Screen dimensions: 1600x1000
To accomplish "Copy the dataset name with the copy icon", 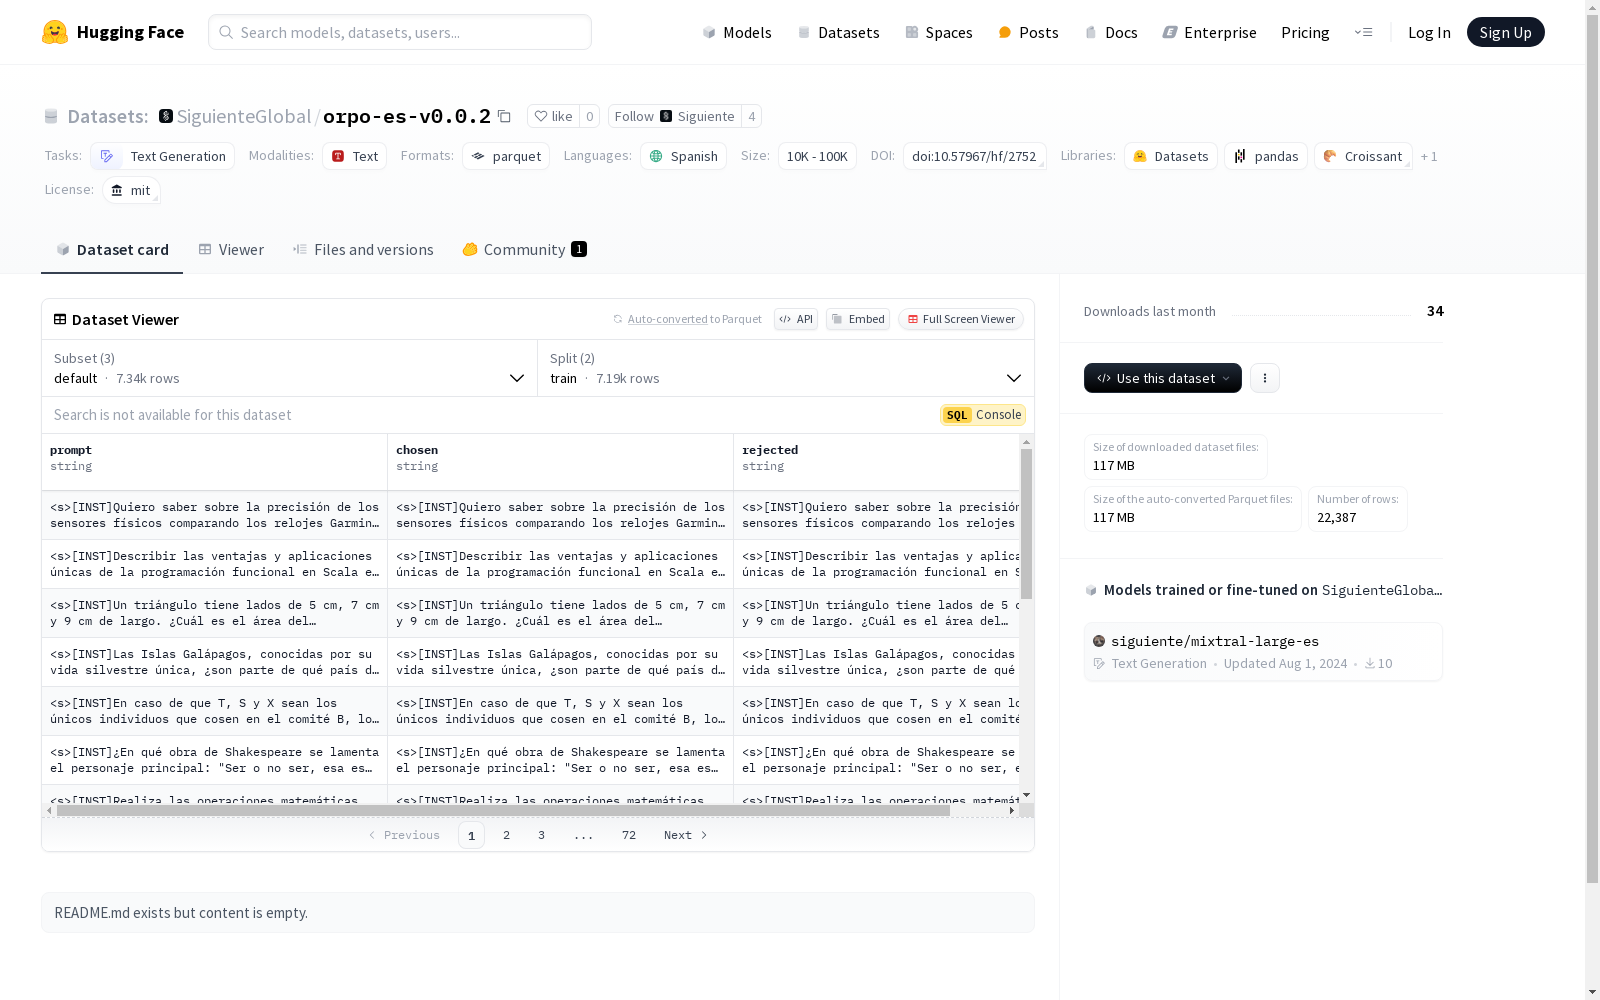I will (505, 116).
